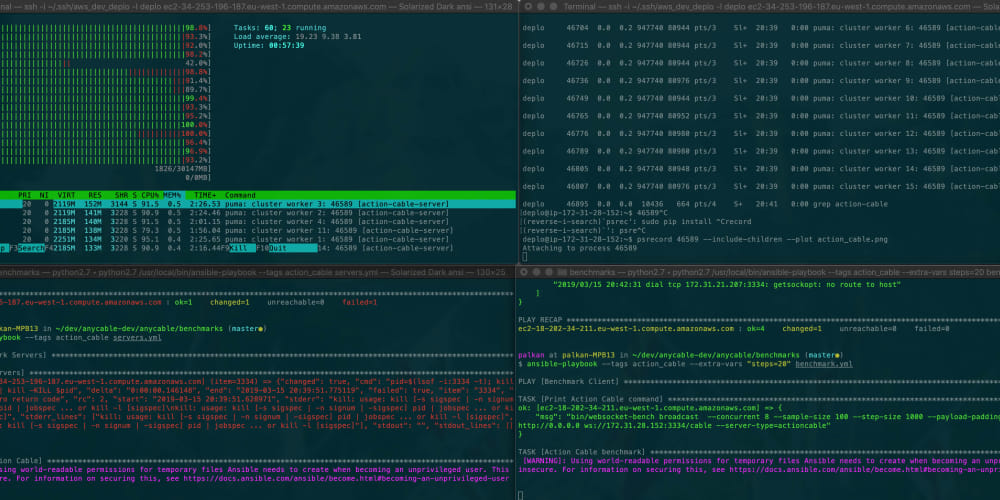1000x500 pixels.
Task: Click the Tasks: 60; 23 running line
Action: click(x=279, y=28)
